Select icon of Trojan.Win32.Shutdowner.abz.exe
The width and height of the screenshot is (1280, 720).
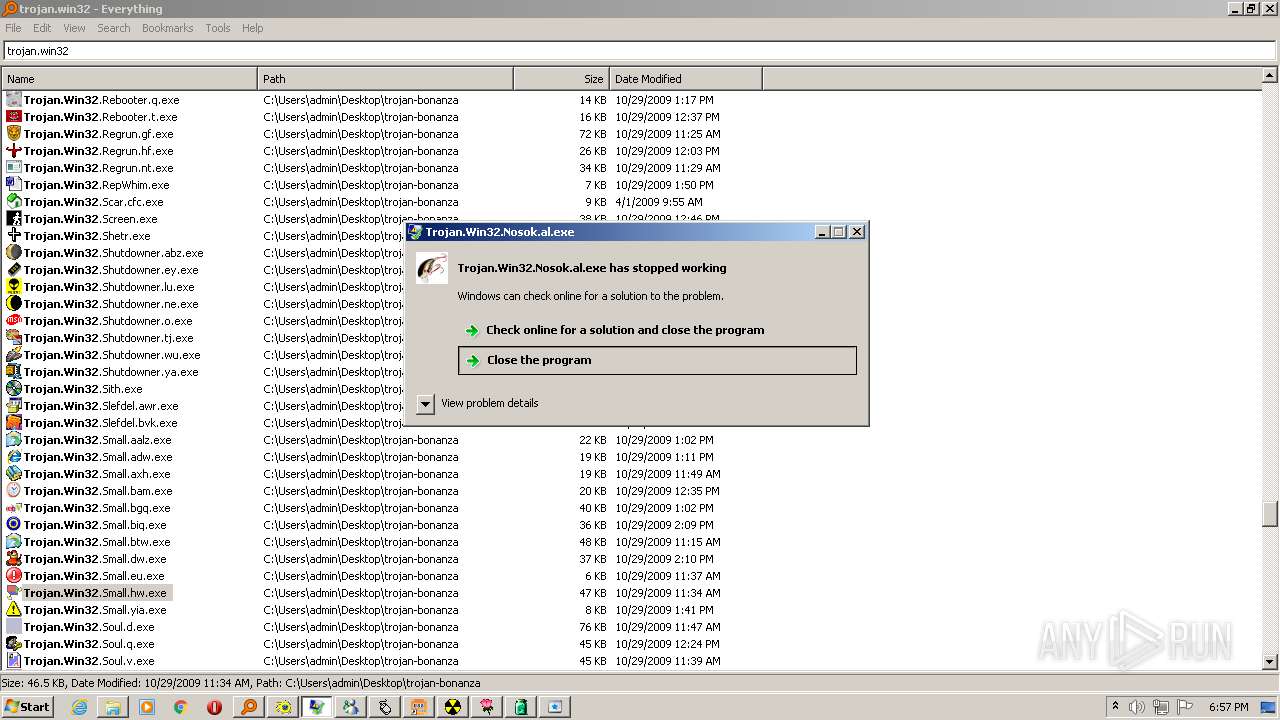click(14, 253)
